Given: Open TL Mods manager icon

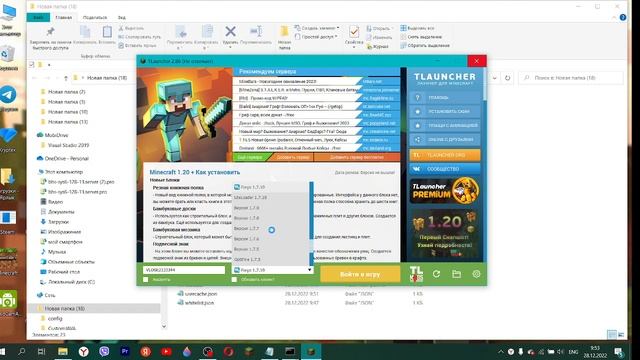Looking at the screenshot, I should (416, 274).
